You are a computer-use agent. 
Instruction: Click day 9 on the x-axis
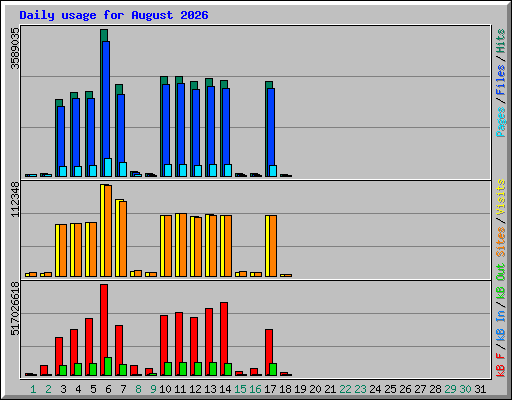point(153,389)
